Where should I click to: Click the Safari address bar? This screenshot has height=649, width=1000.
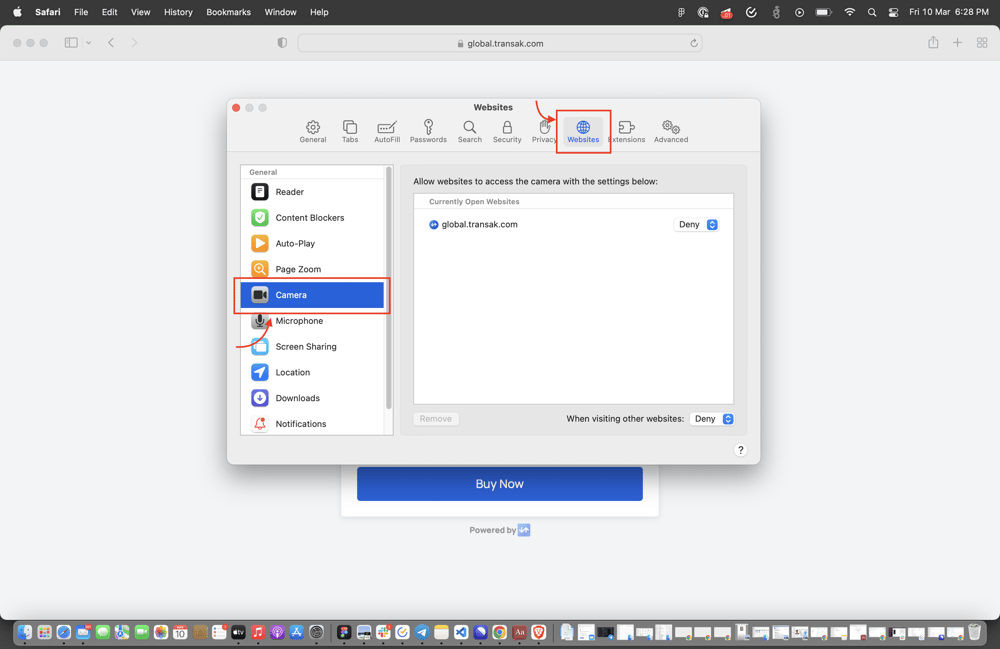[500, 43]
